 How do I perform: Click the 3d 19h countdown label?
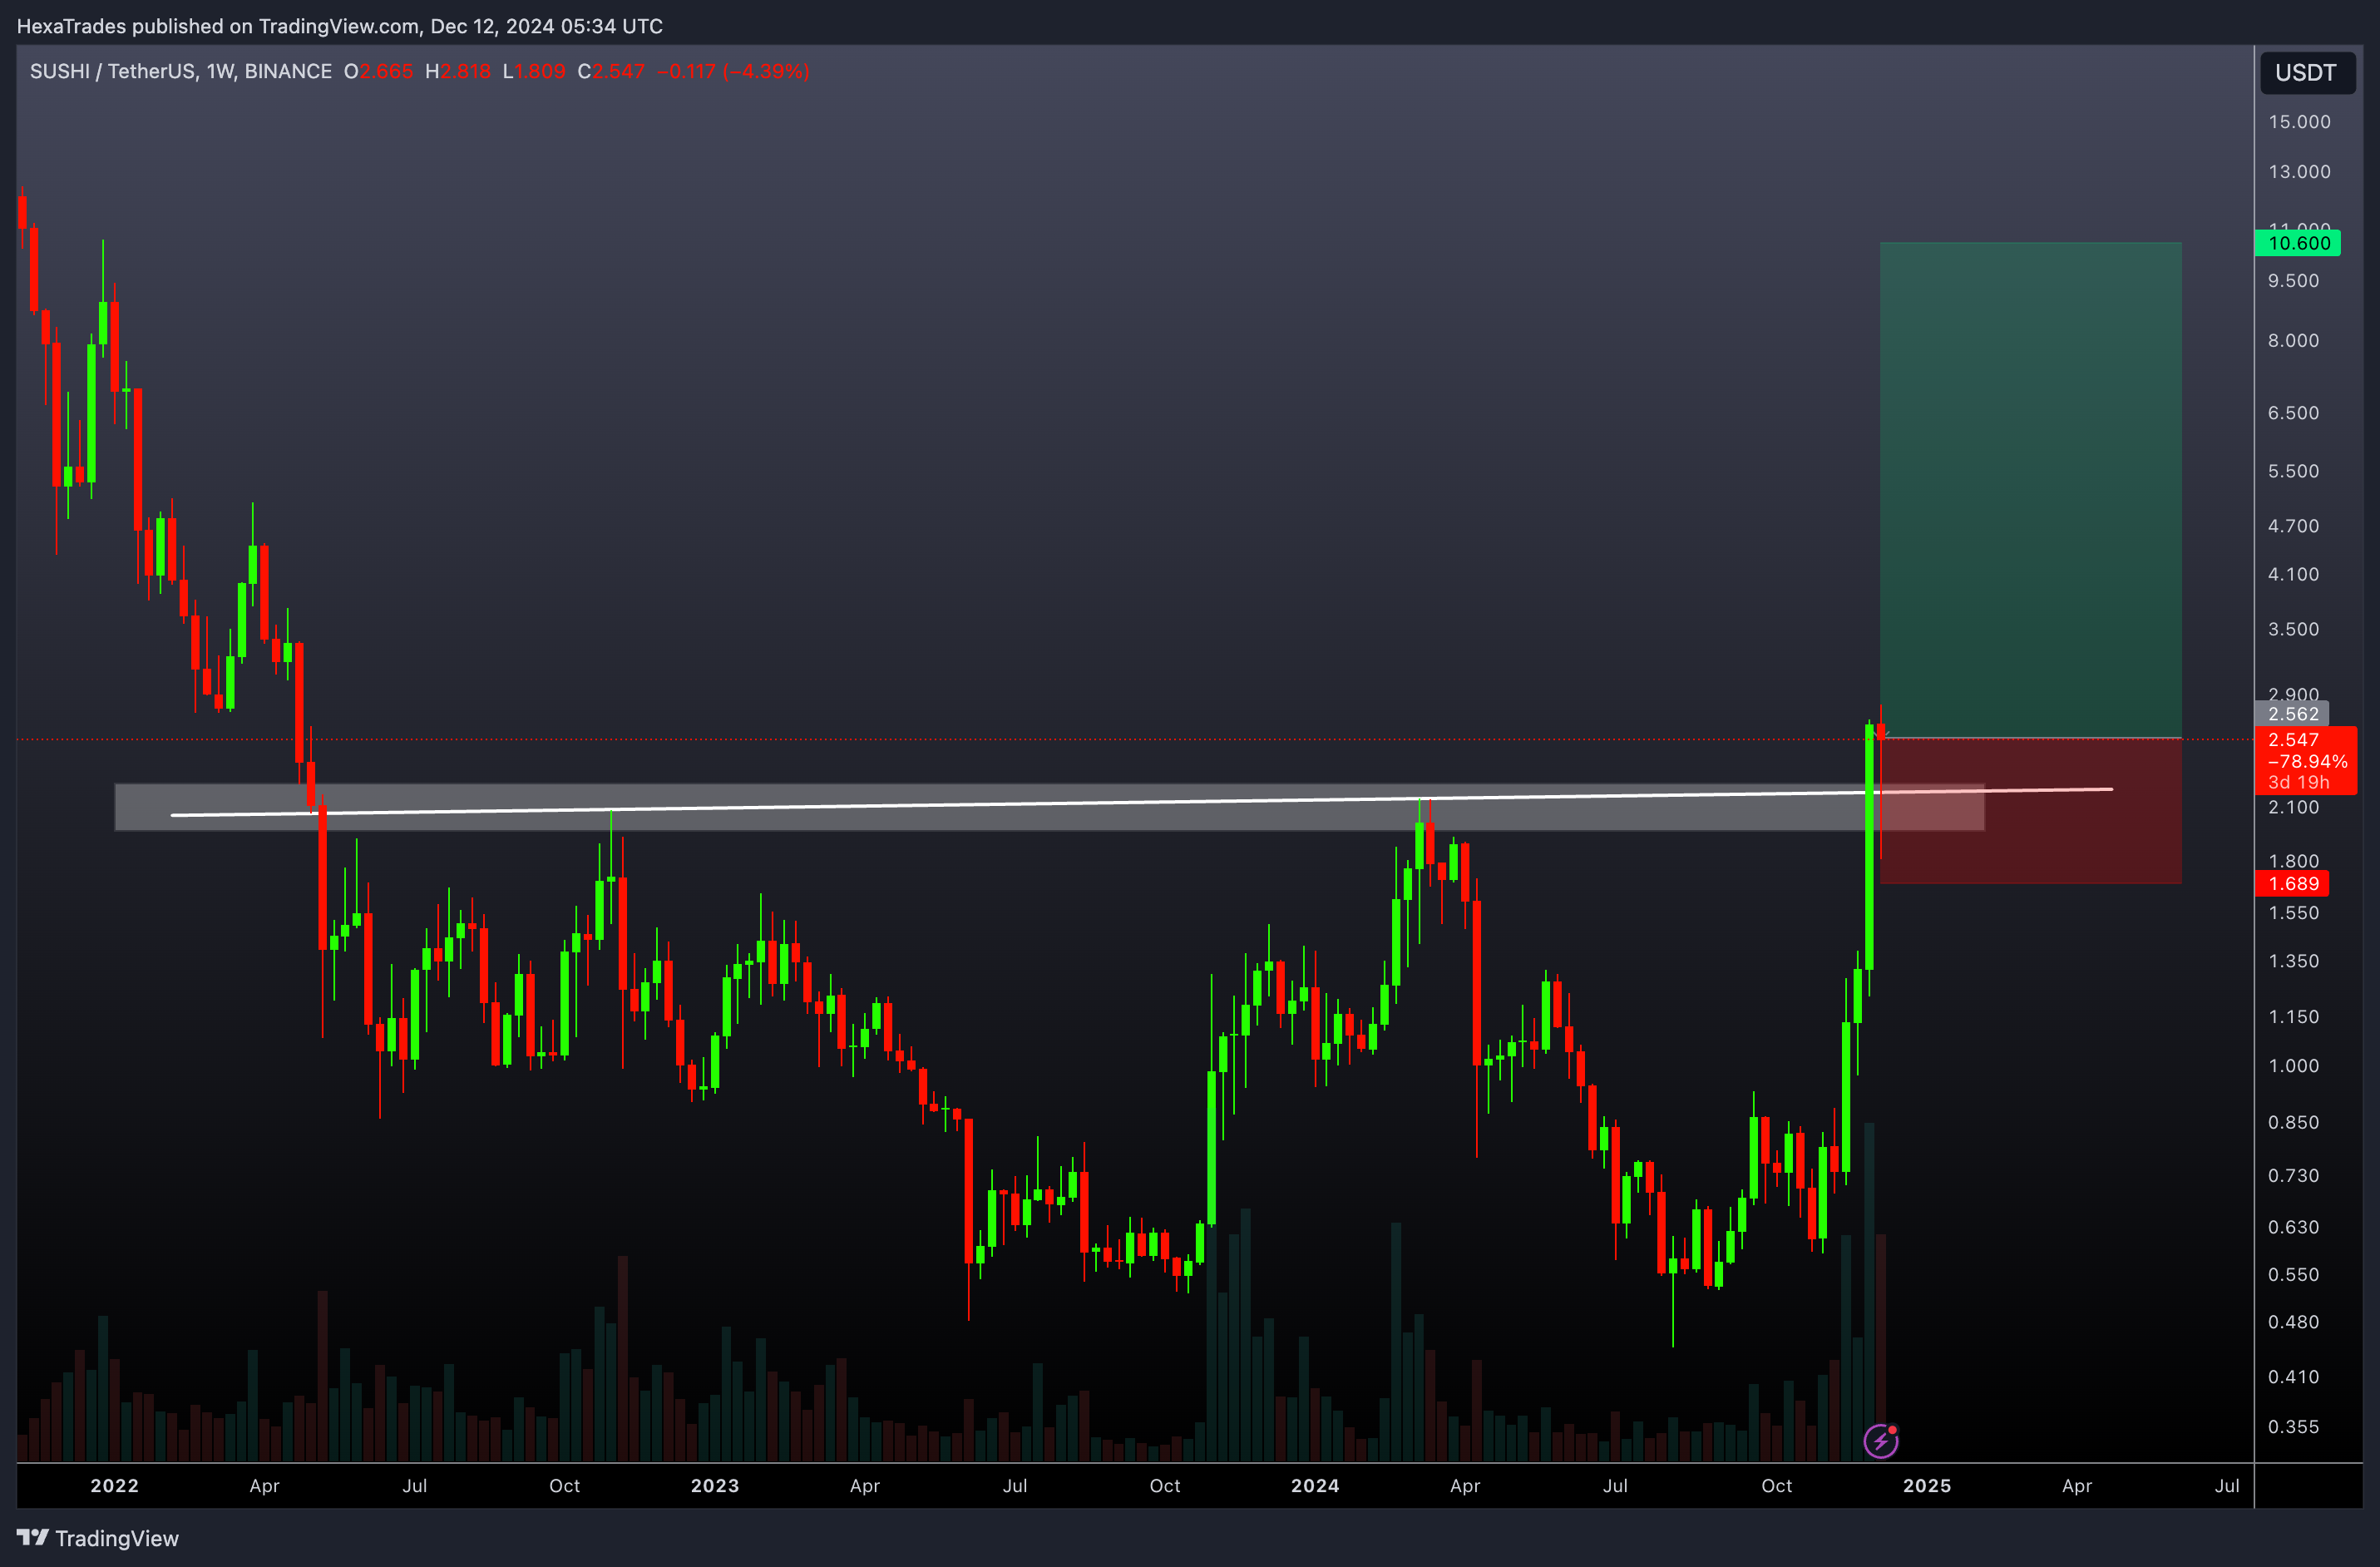[2298, 783]
